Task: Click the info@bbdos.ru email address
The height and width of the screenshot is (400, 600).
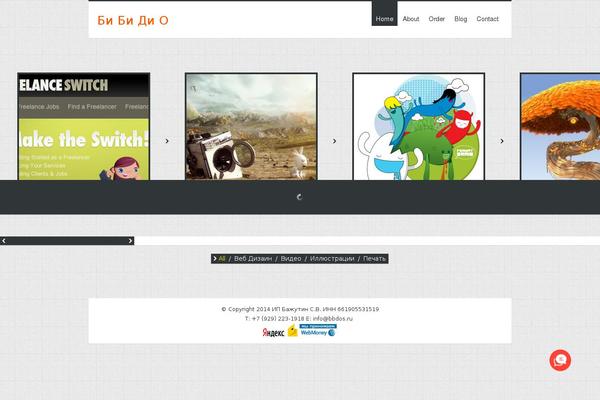Action: [x=333, y=318]
